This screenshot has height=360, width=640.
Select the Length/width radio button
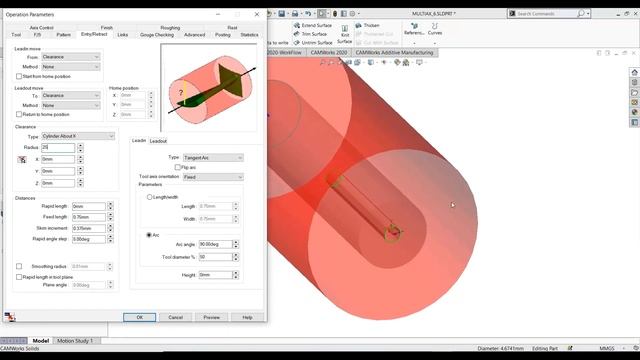[x=149, y=197]
